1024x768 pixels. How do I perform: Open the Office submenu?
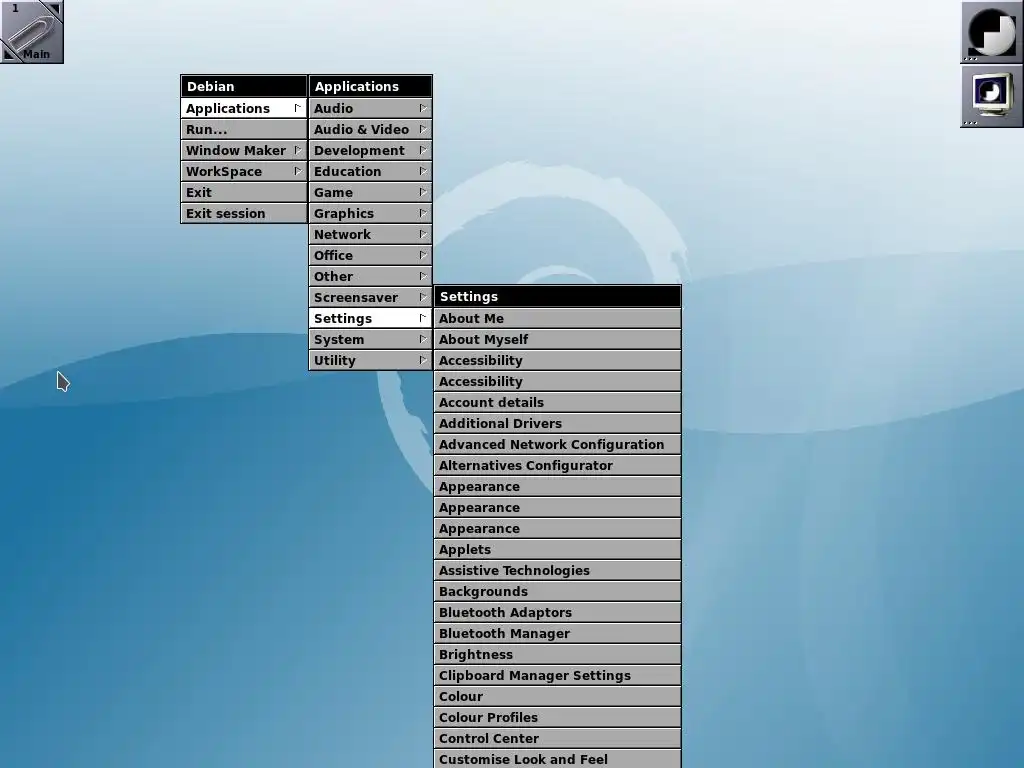click(370, 255)
